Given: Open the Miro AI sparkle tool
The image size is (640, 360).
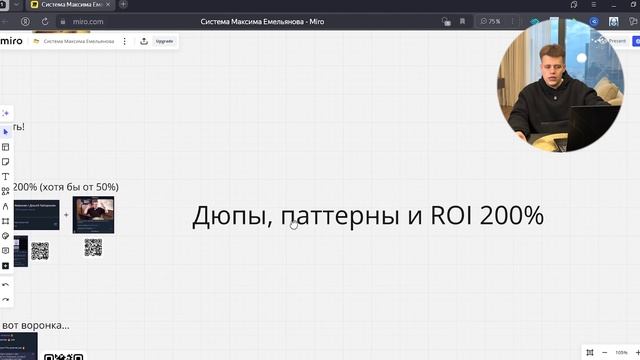Looking at the screenshot, I should 5,113.
